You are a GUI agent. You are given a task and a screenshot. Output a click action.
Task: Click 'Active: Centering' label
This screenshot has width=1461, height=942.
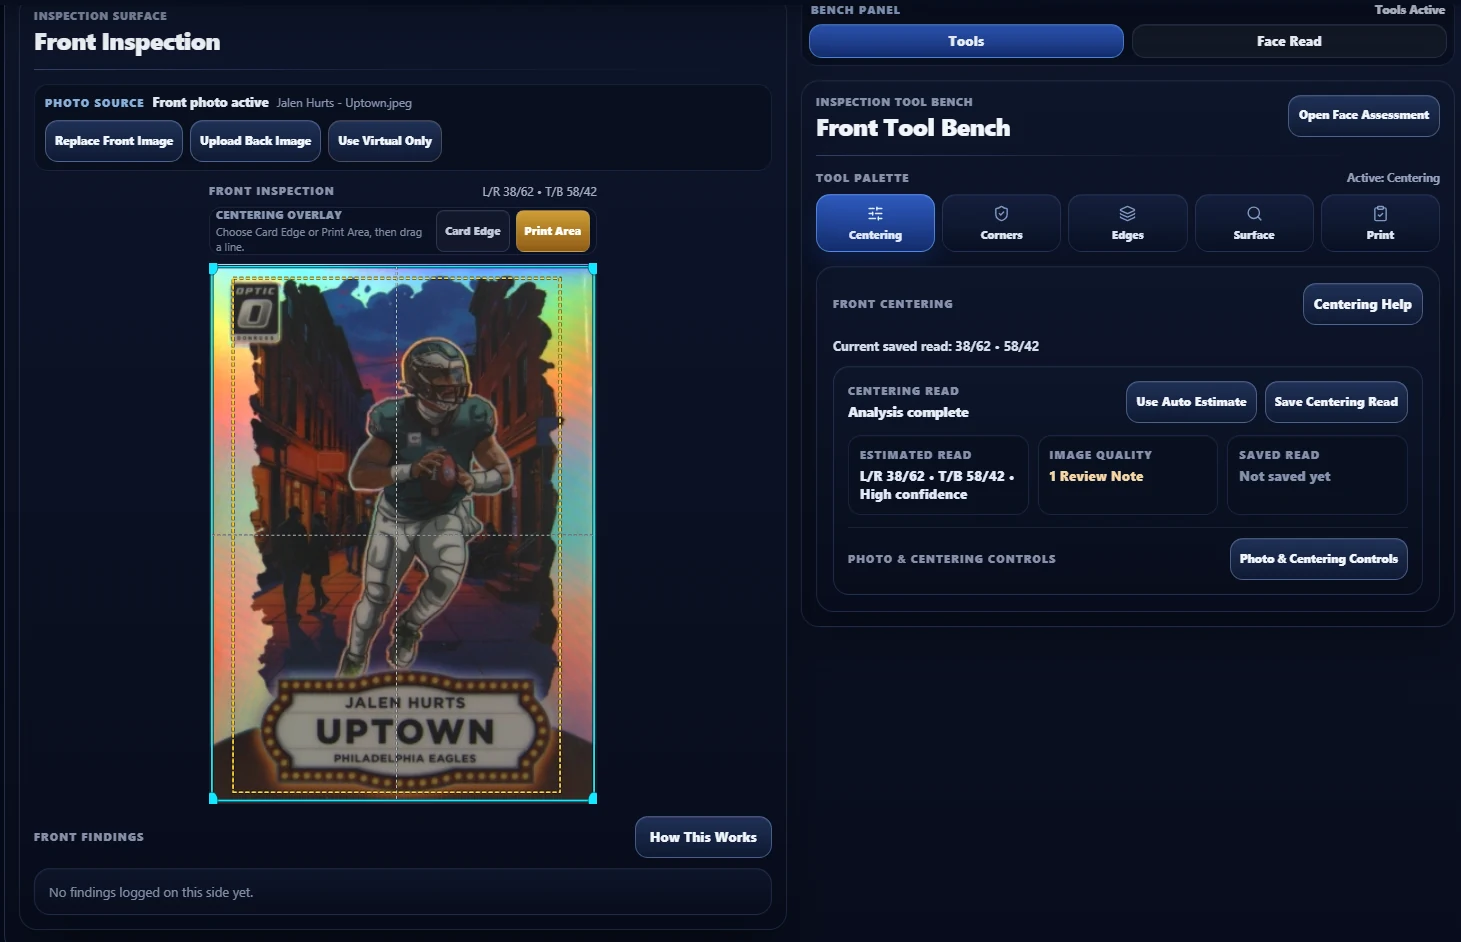pyautogui.click(x=1393, y=178)
